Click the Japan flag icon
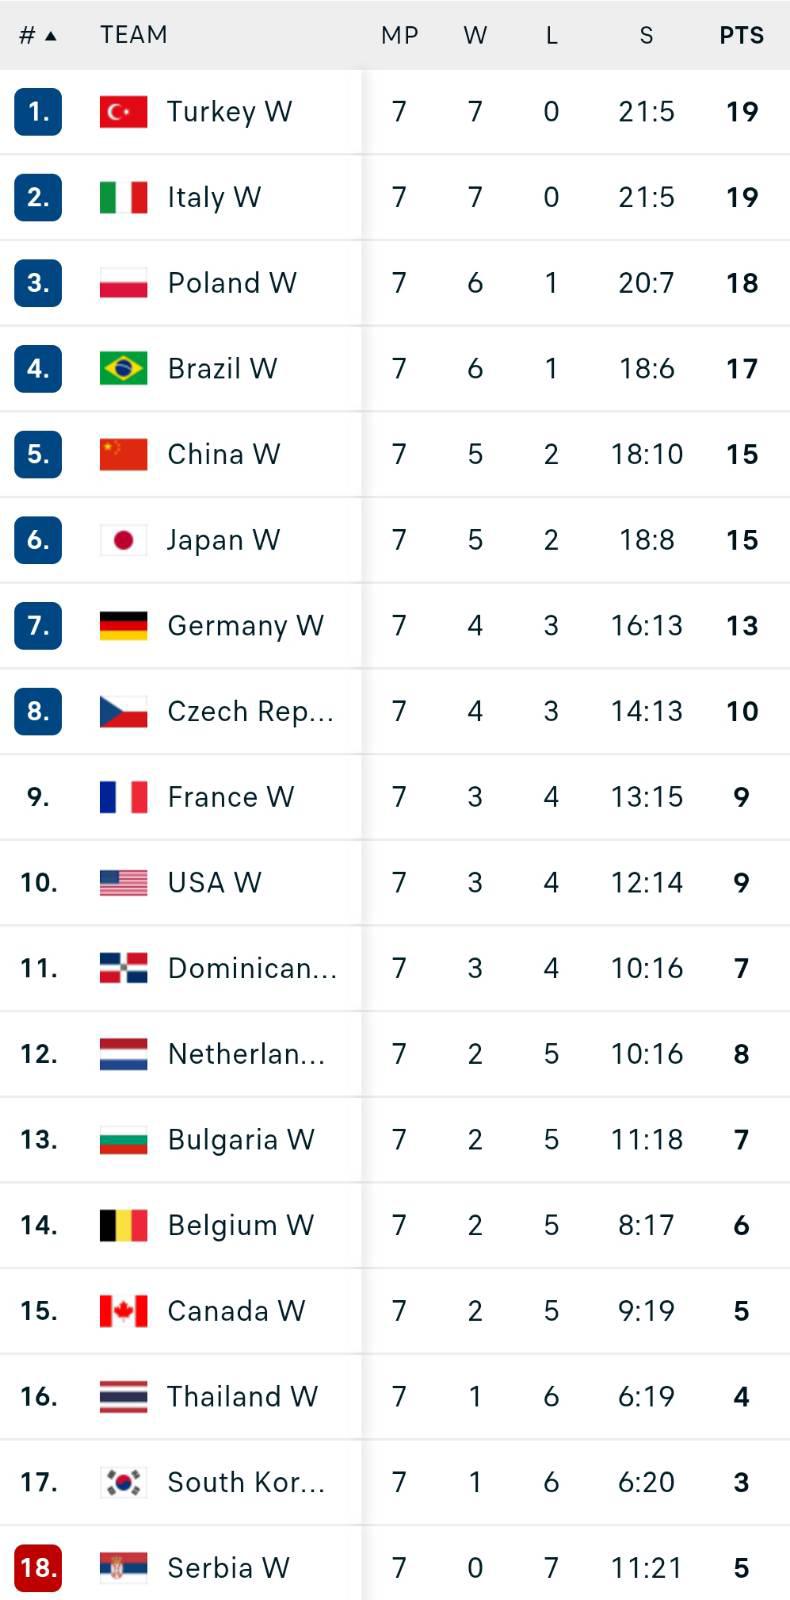 click(x=123, y=540)
